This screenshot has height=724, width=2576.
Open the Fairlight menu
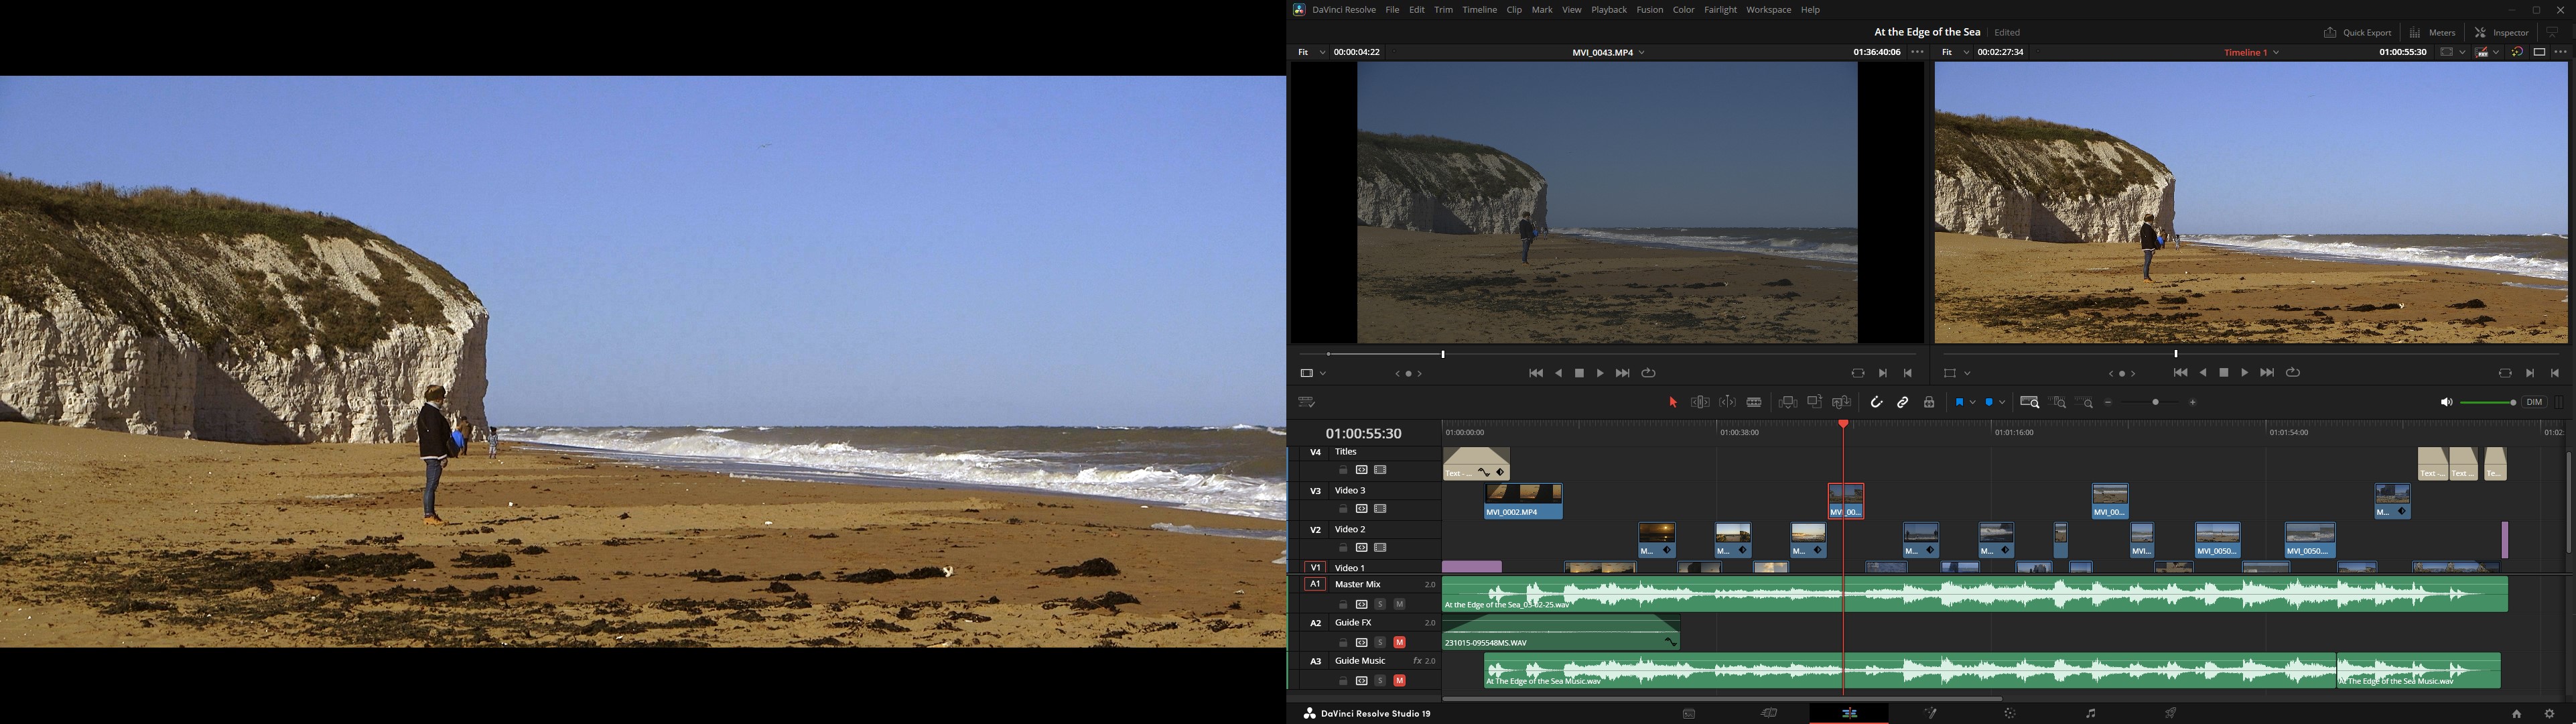pyautogui.click(x=1720, y=10)
